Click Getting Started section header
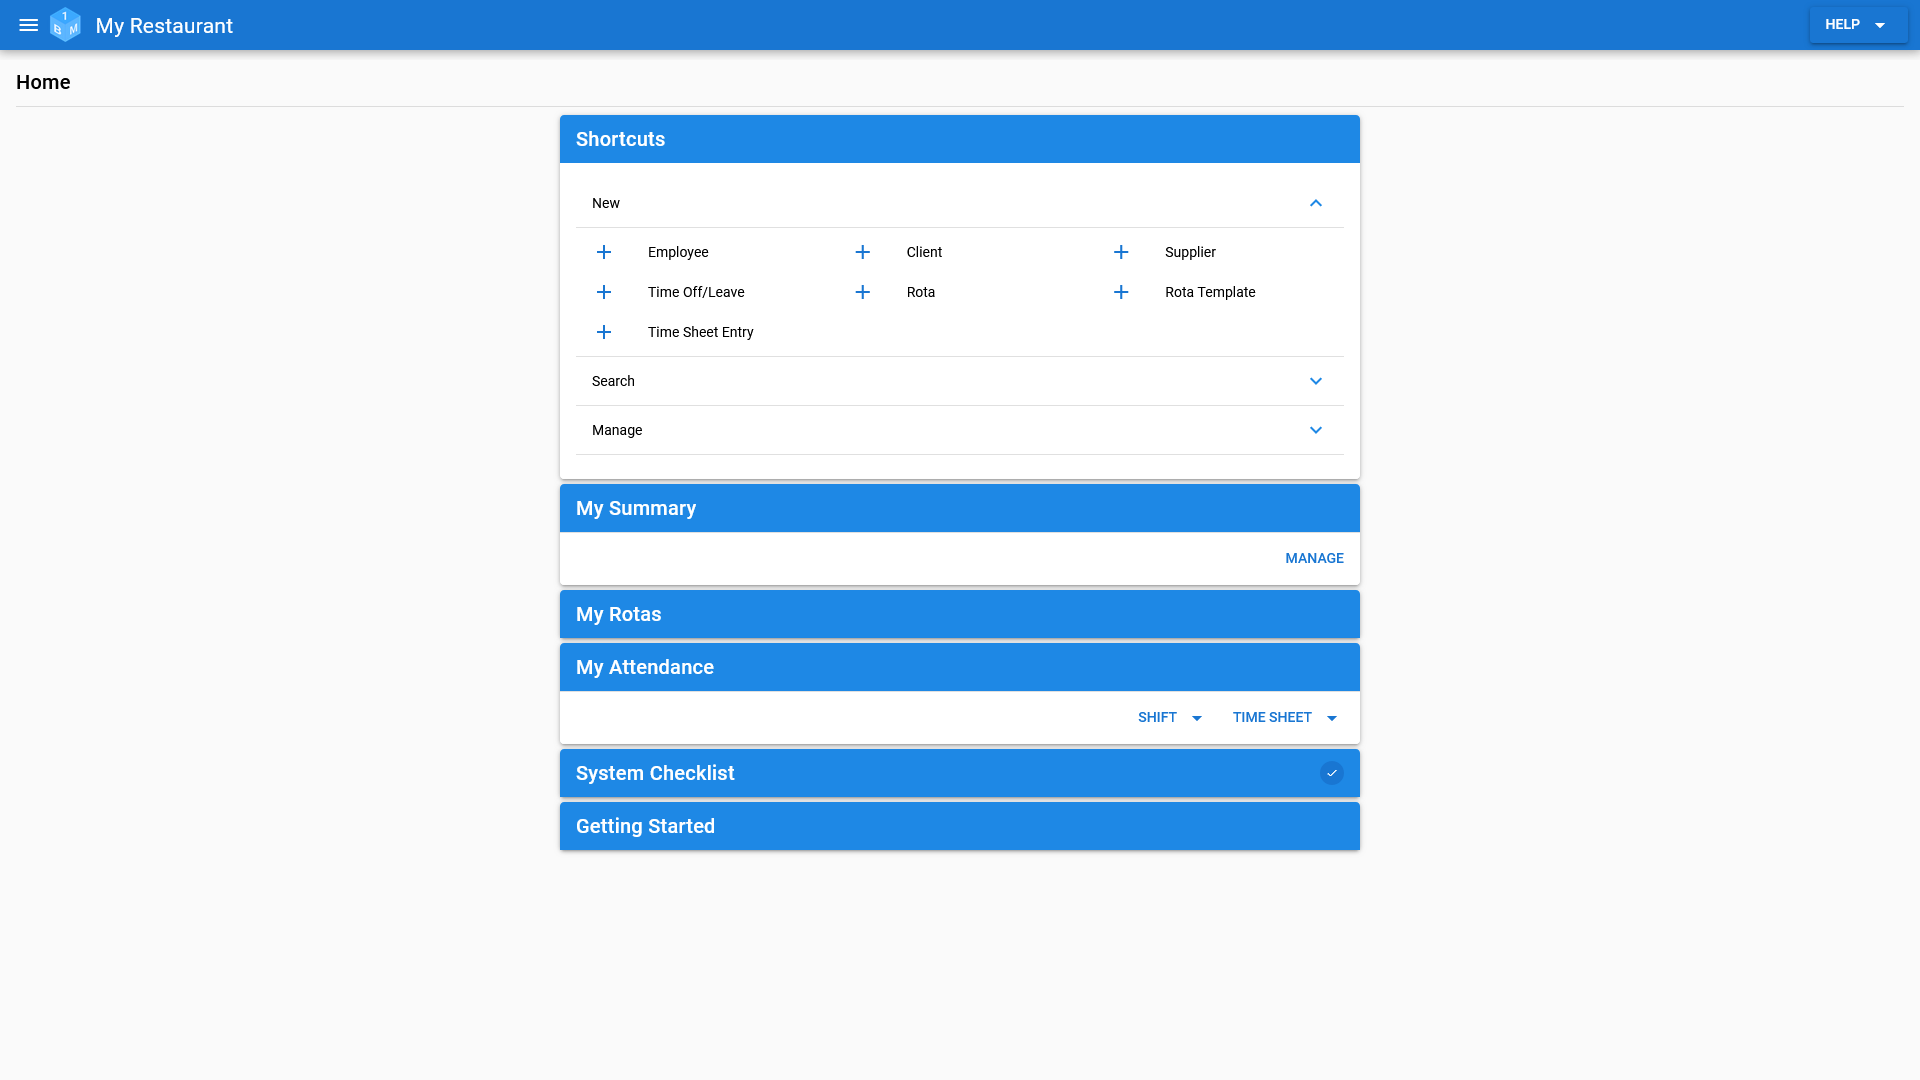 pos(960,825)
